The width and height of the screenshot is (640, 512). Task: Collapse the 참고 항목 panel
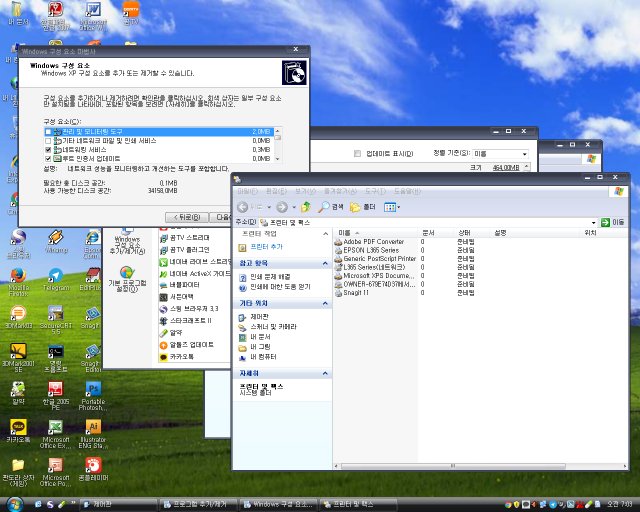325,264
